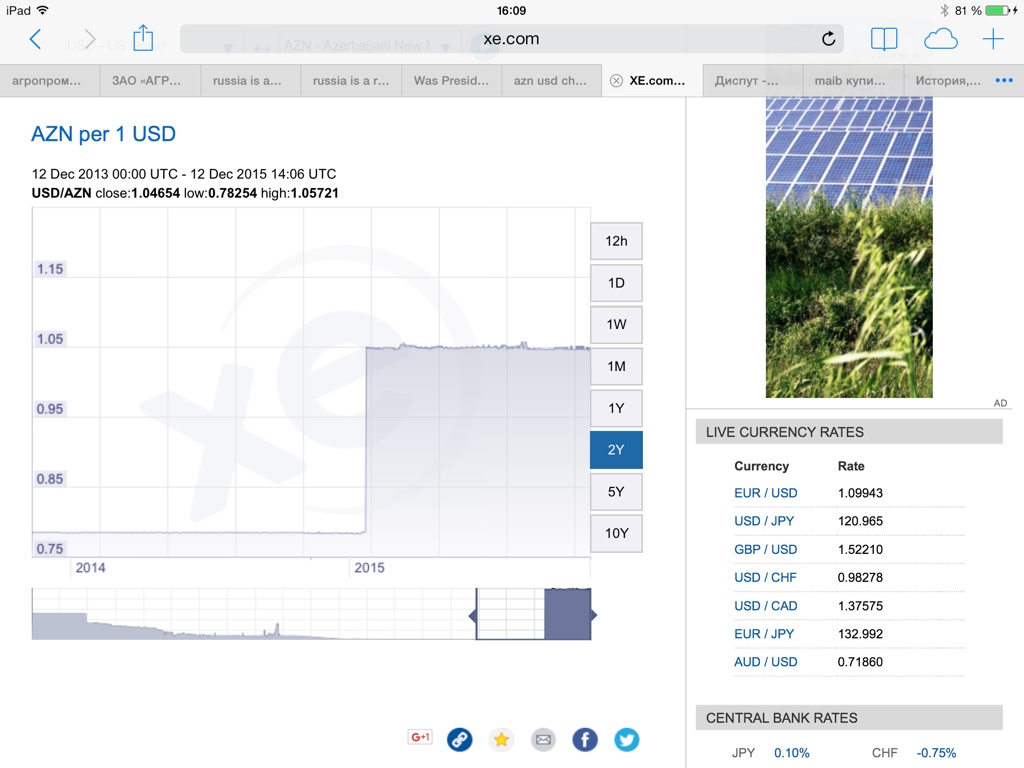The height and width of the screenshot is (768, 1024).
Task: Bookmark chart with star icon
Action: (502, 739)
